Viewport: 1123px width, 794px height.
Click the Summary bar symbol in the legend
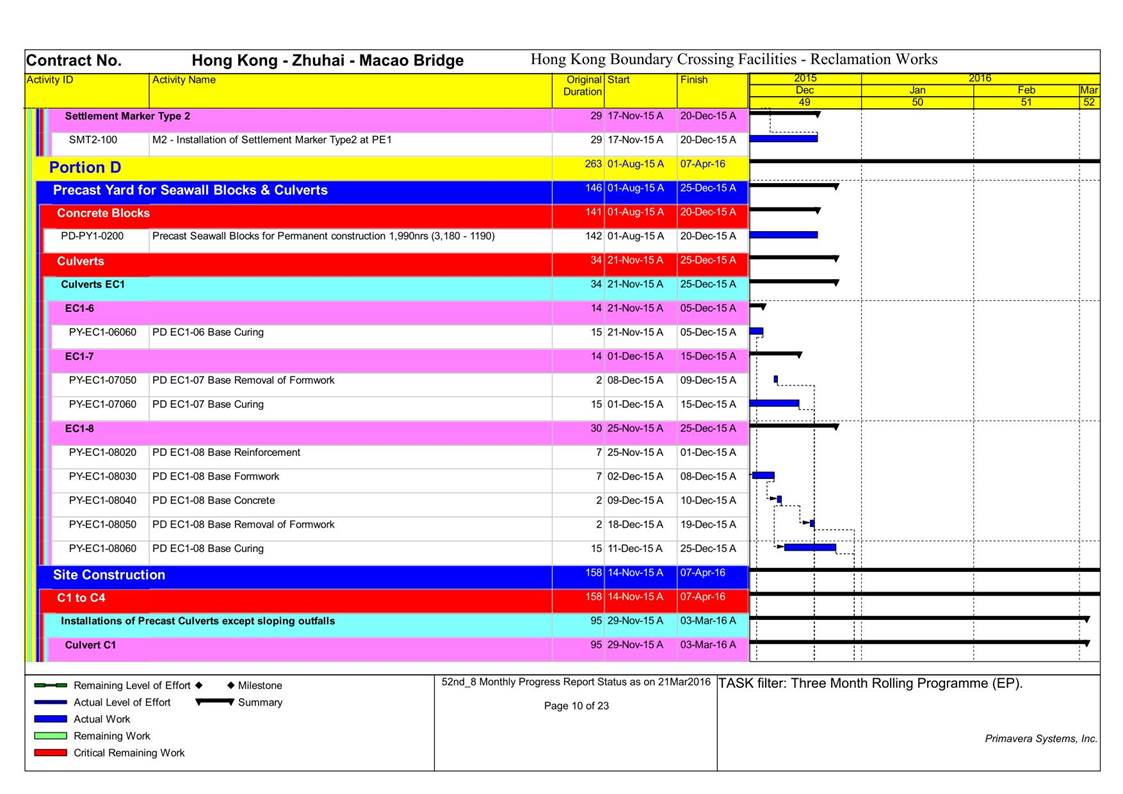215,702
